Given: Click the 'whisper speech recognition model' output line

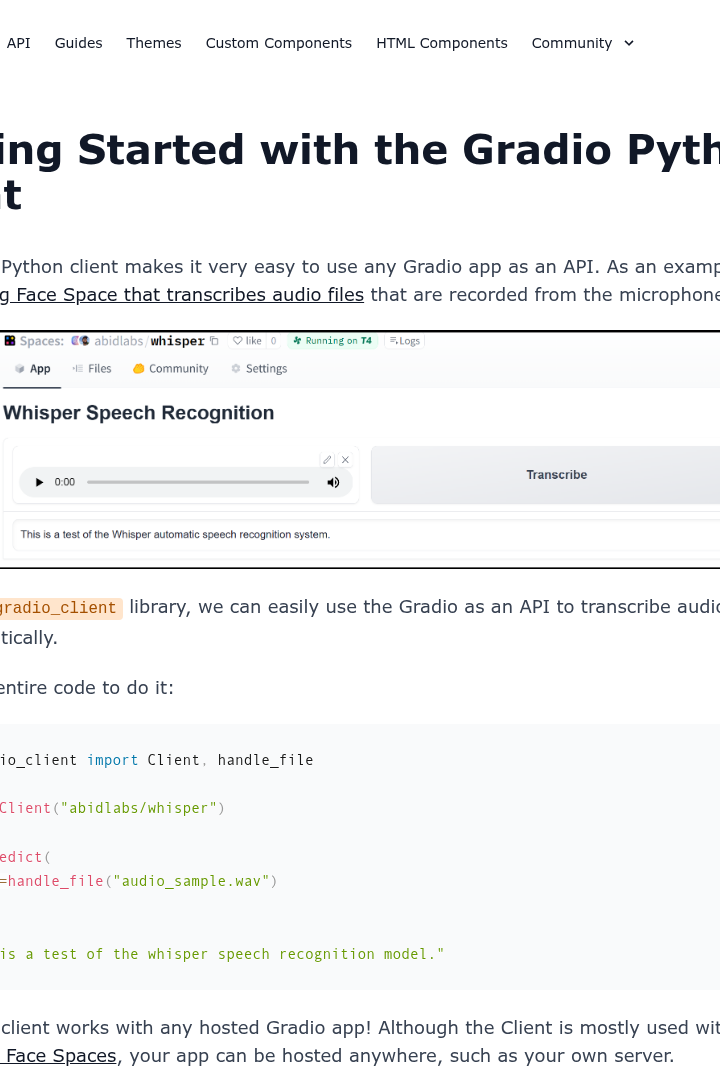Looking at the screenshot, I should coord(222,954).
